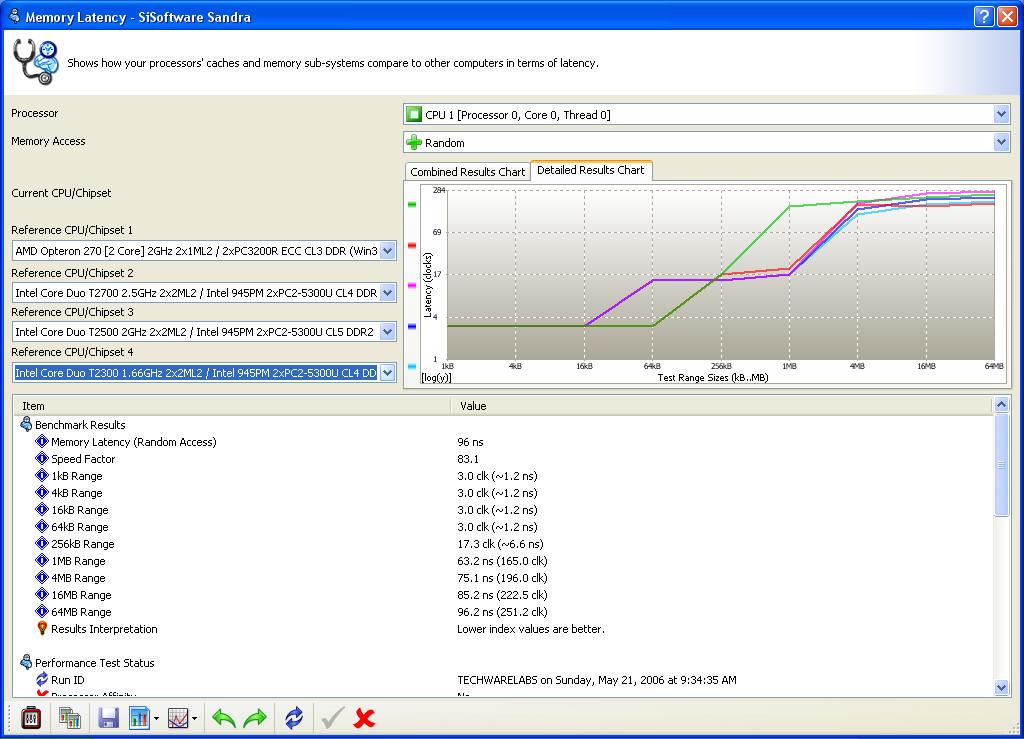The width and height of the screenshot is (1024, 739).
Task: Click the red chart legend swatch
Action: point(411,245)
